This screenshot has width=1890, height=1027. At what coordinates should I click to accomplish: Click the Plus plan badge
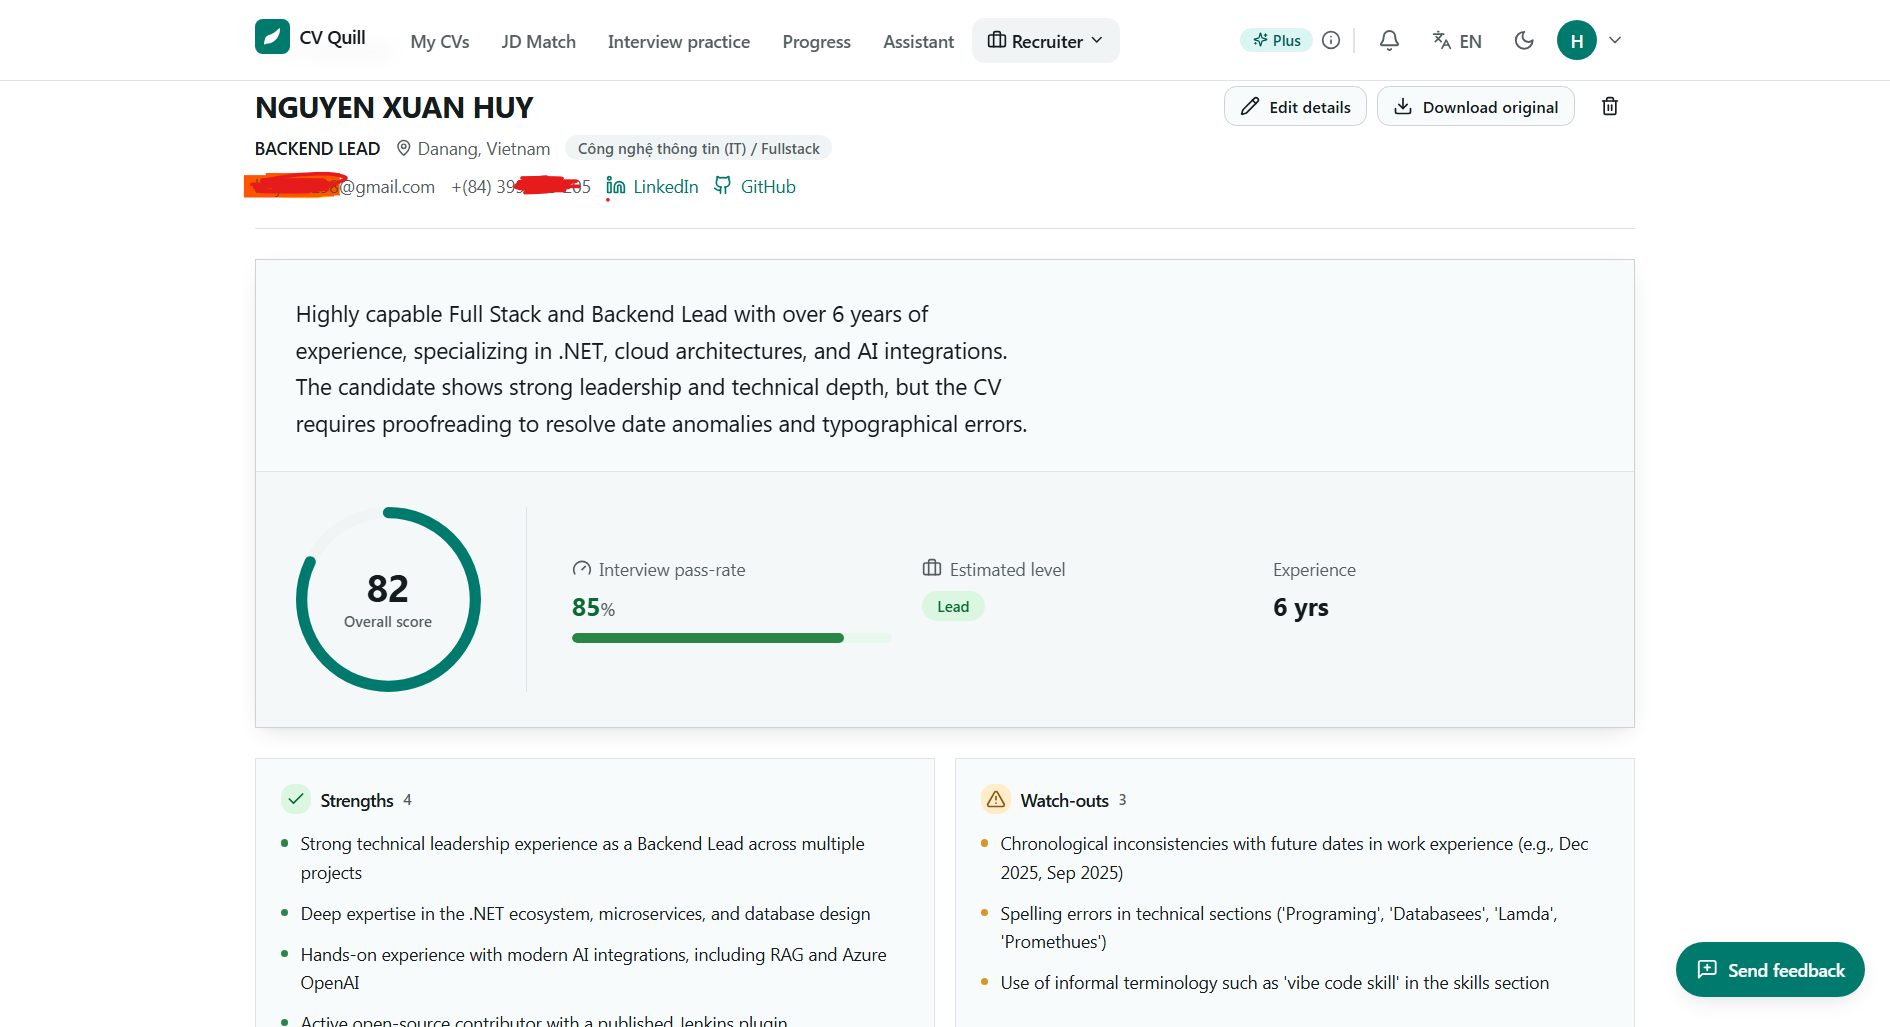pyautogui.click(x=1276, y=40)
